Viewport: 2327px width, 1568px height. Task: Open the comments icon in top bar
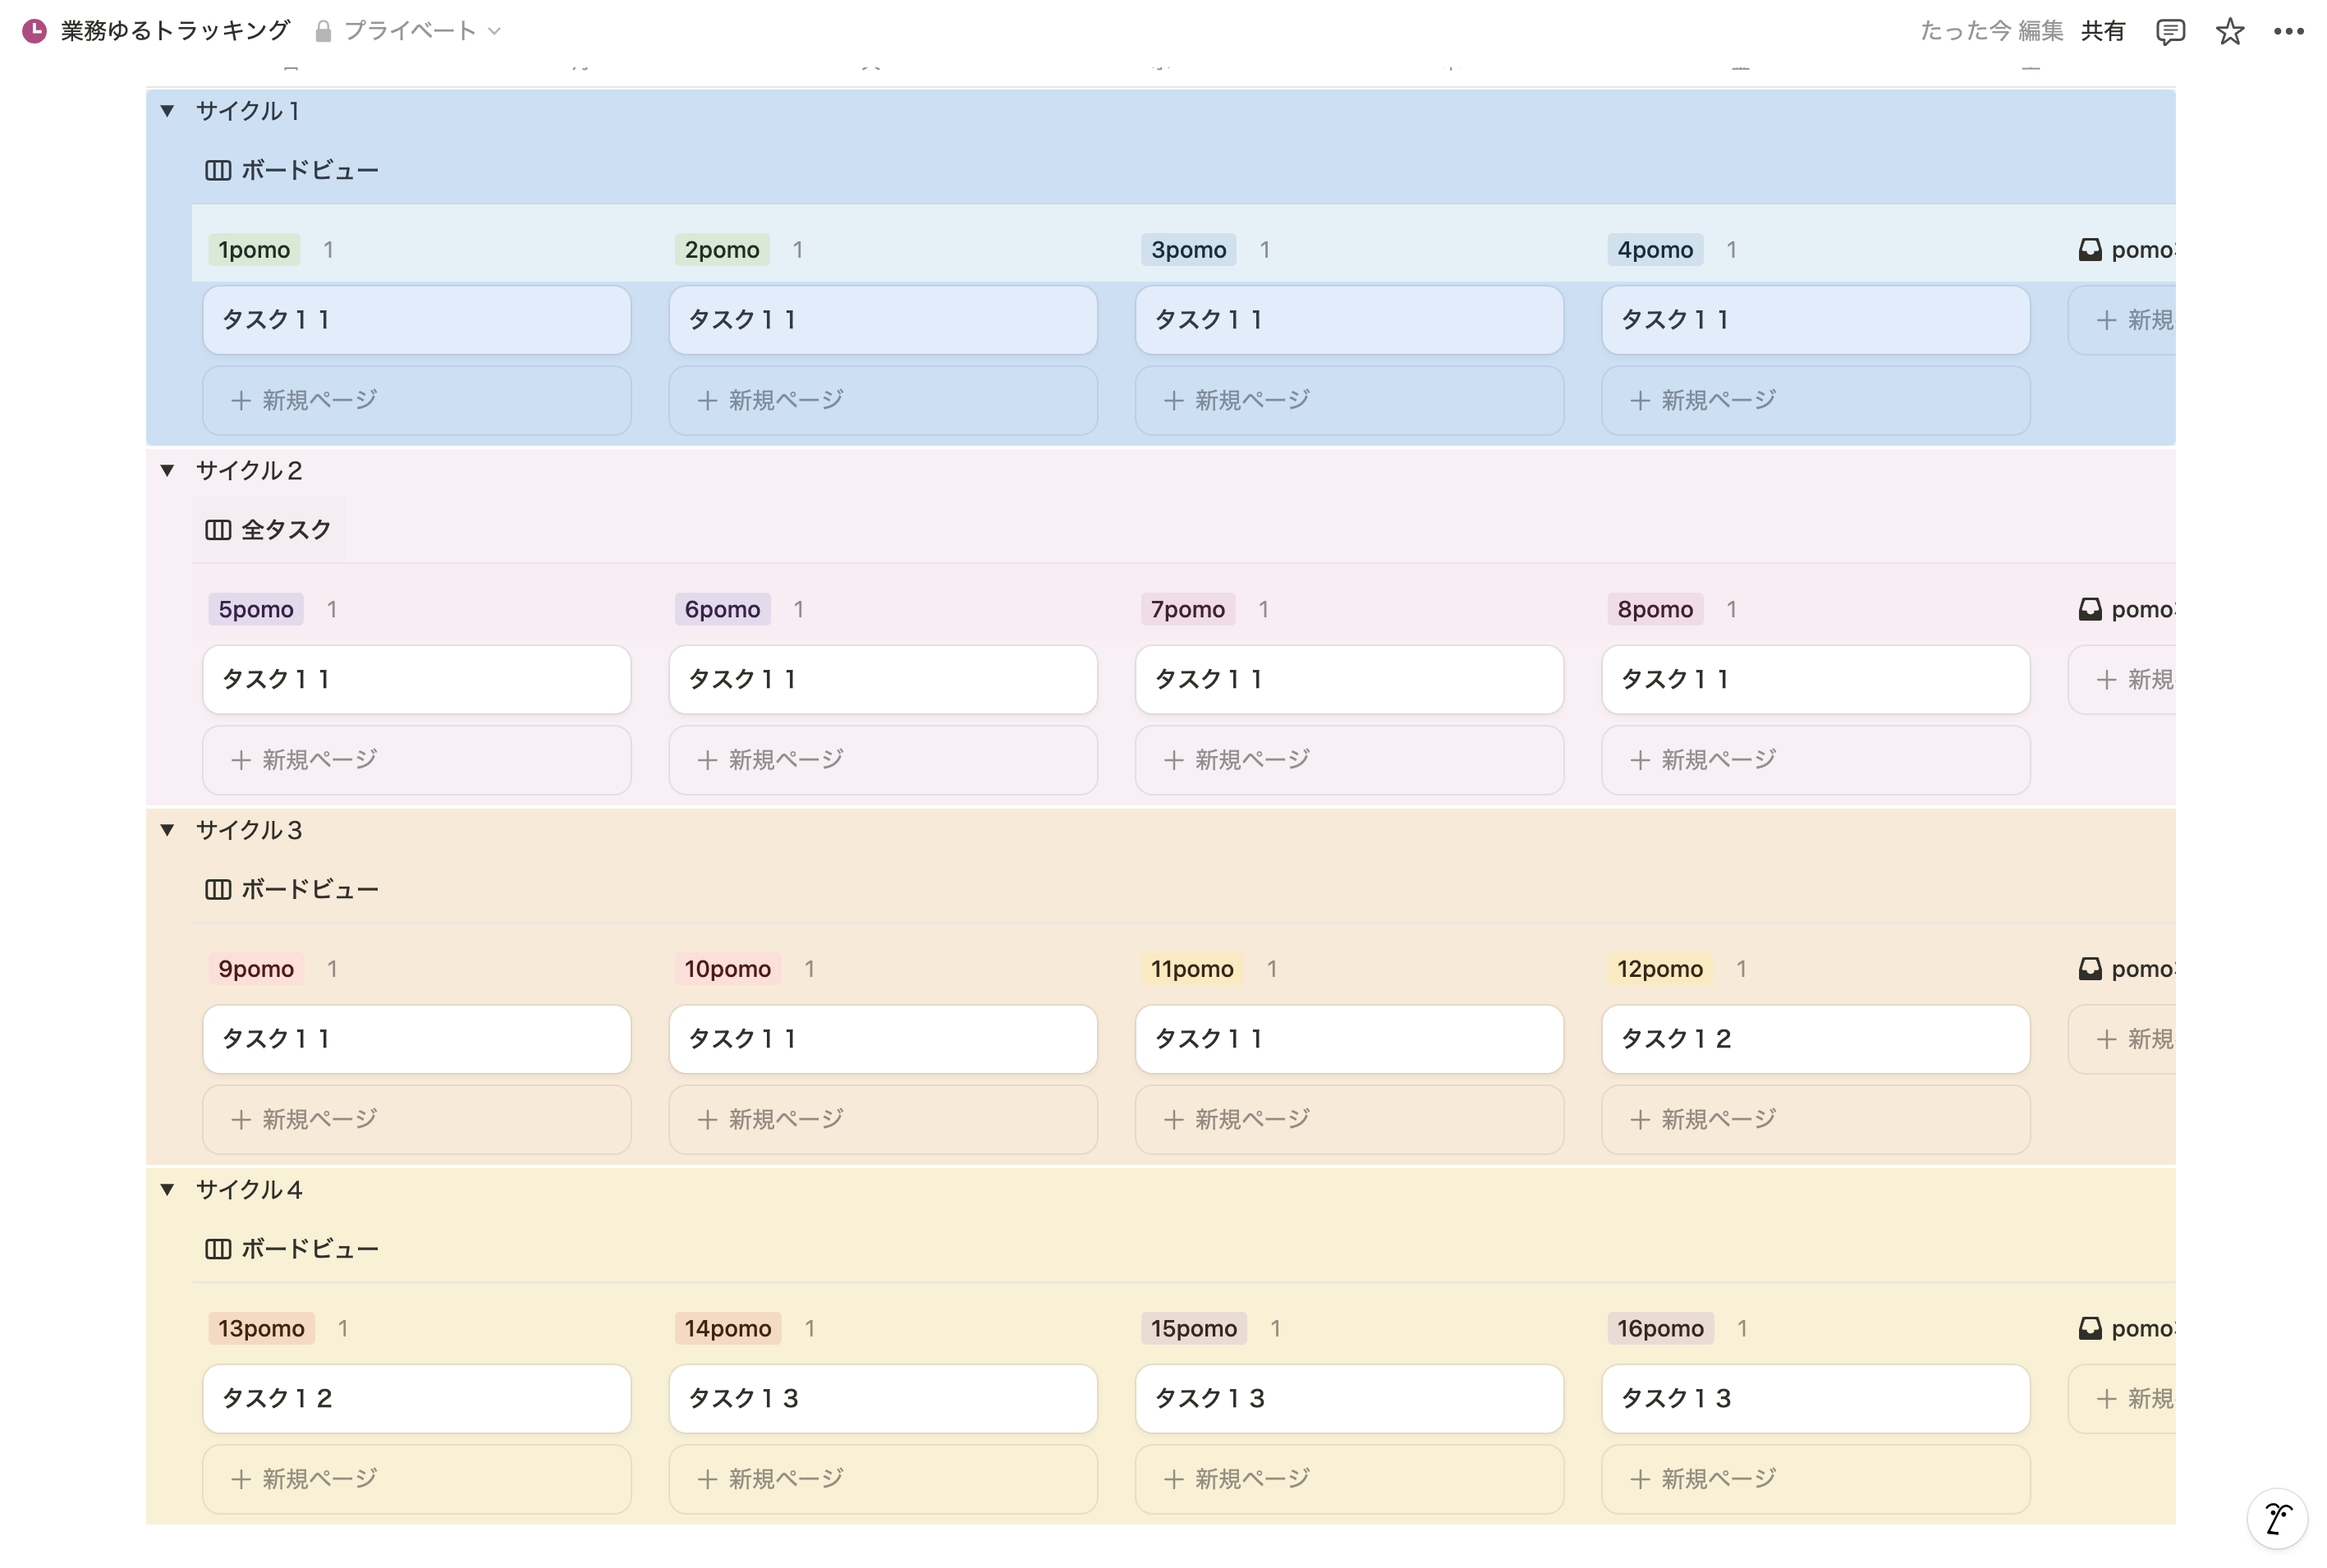tap(2169, 31)
